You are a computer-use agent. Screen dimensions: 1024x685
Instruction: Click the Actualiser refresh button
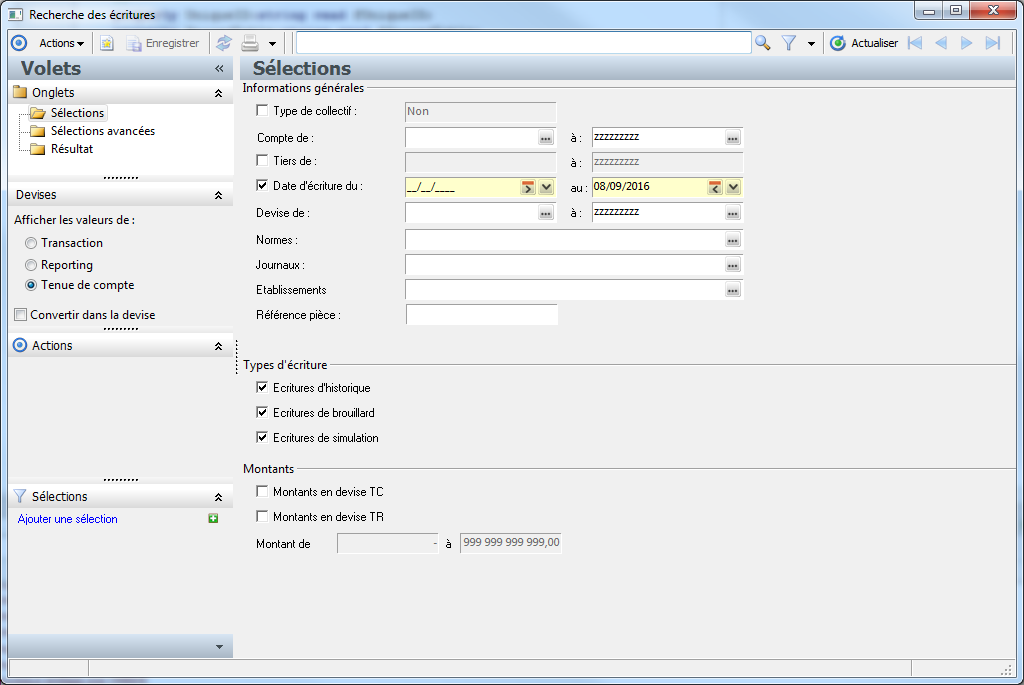(864, 43)
